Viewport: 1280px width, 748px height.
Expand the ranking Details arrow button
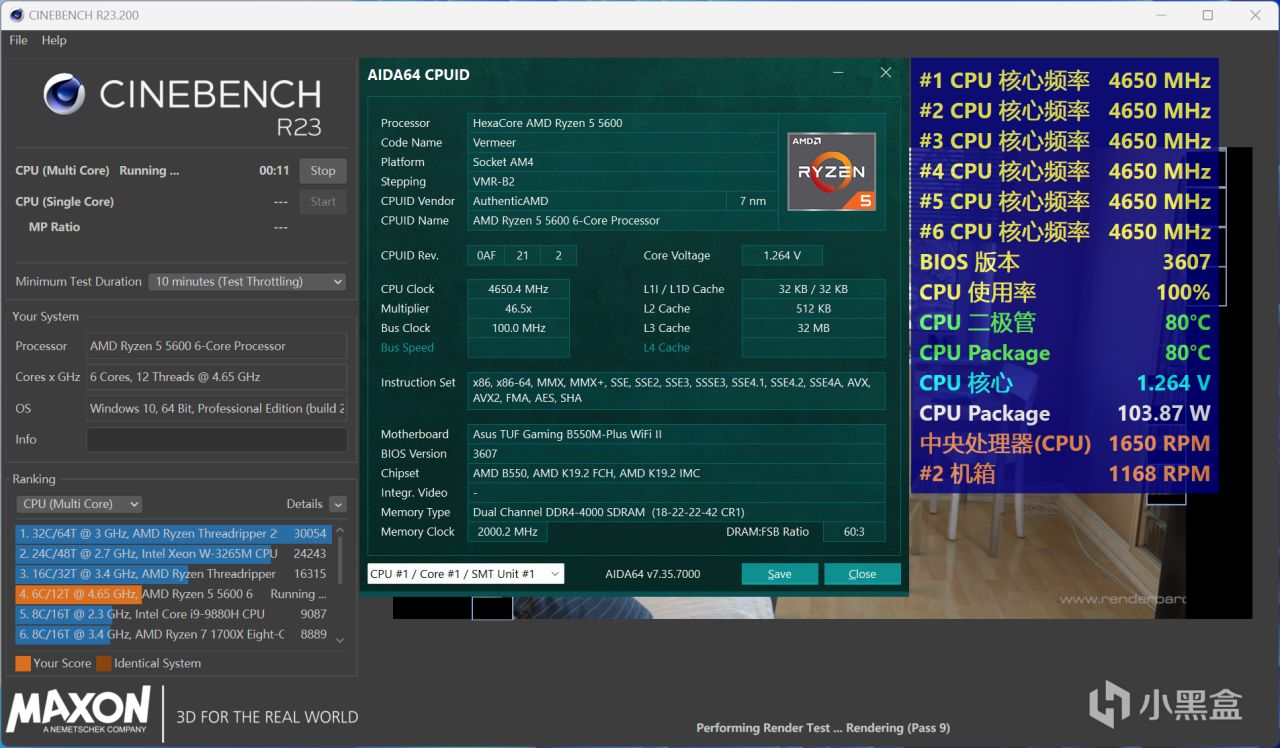338,504
